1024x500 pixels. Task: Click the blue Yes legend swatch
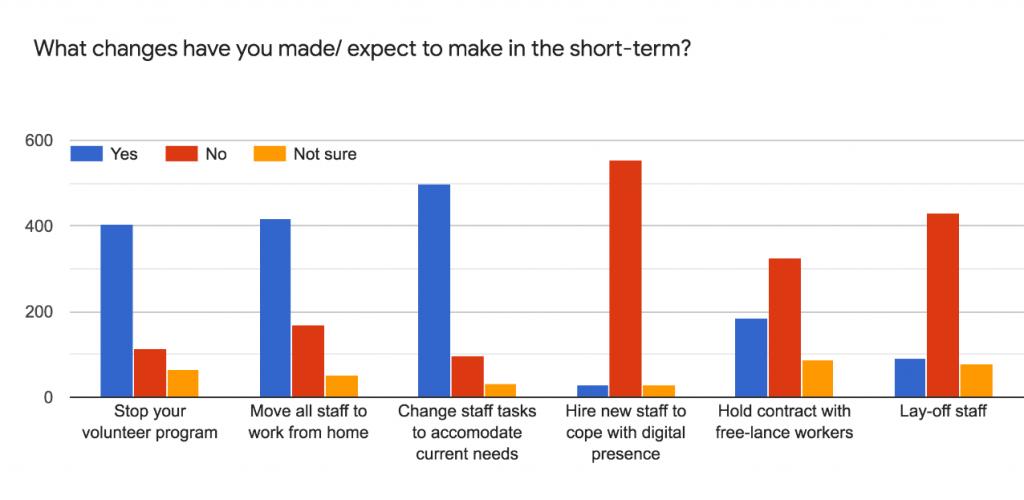(88, 154)
